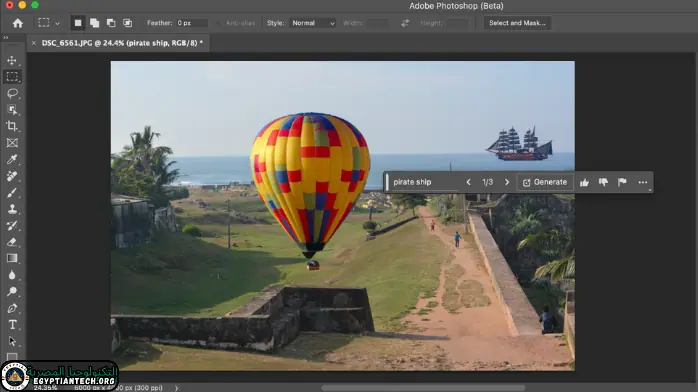Choose Add to selection mode
This screenshot has height=392, width=698.
point(94,23)
